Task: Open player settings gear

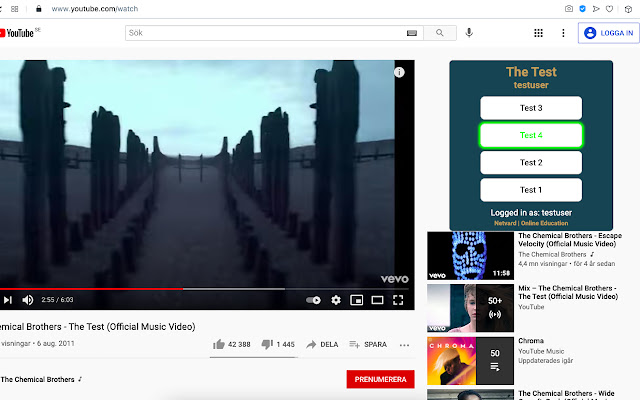Action: [336, 300]
